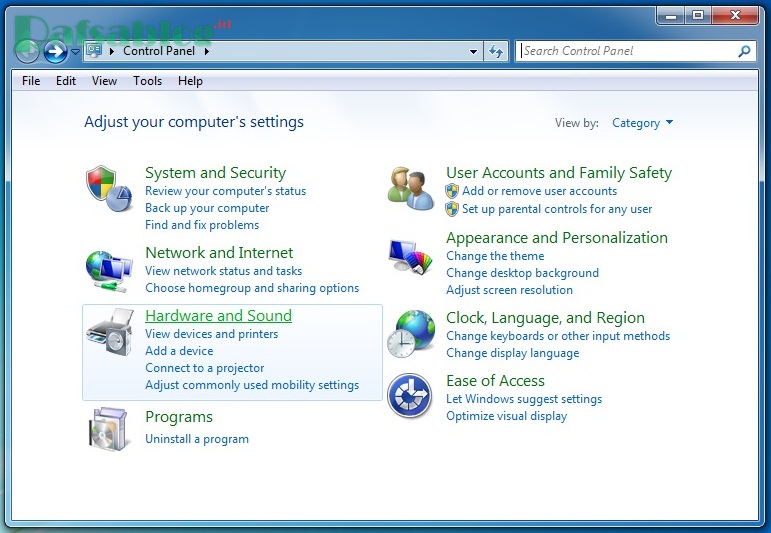Click Change the theme link
The height and width of the screenshot is (533, 771).
[x=495, y=256]
